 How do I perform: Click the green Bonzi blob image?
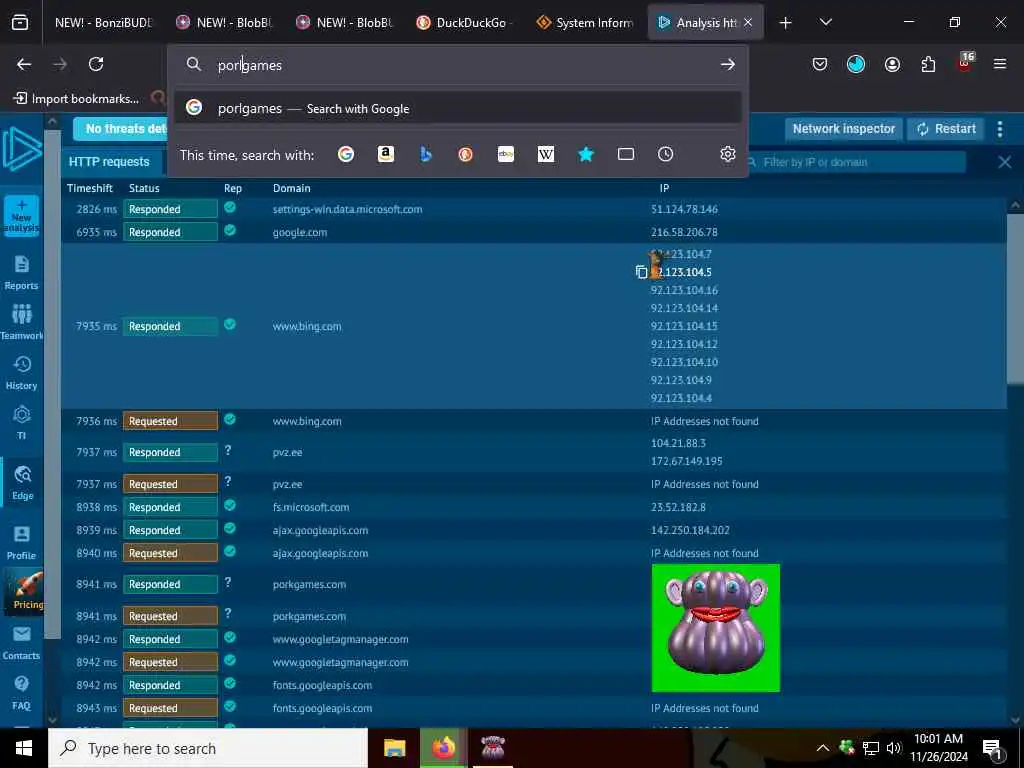[716, 628]
